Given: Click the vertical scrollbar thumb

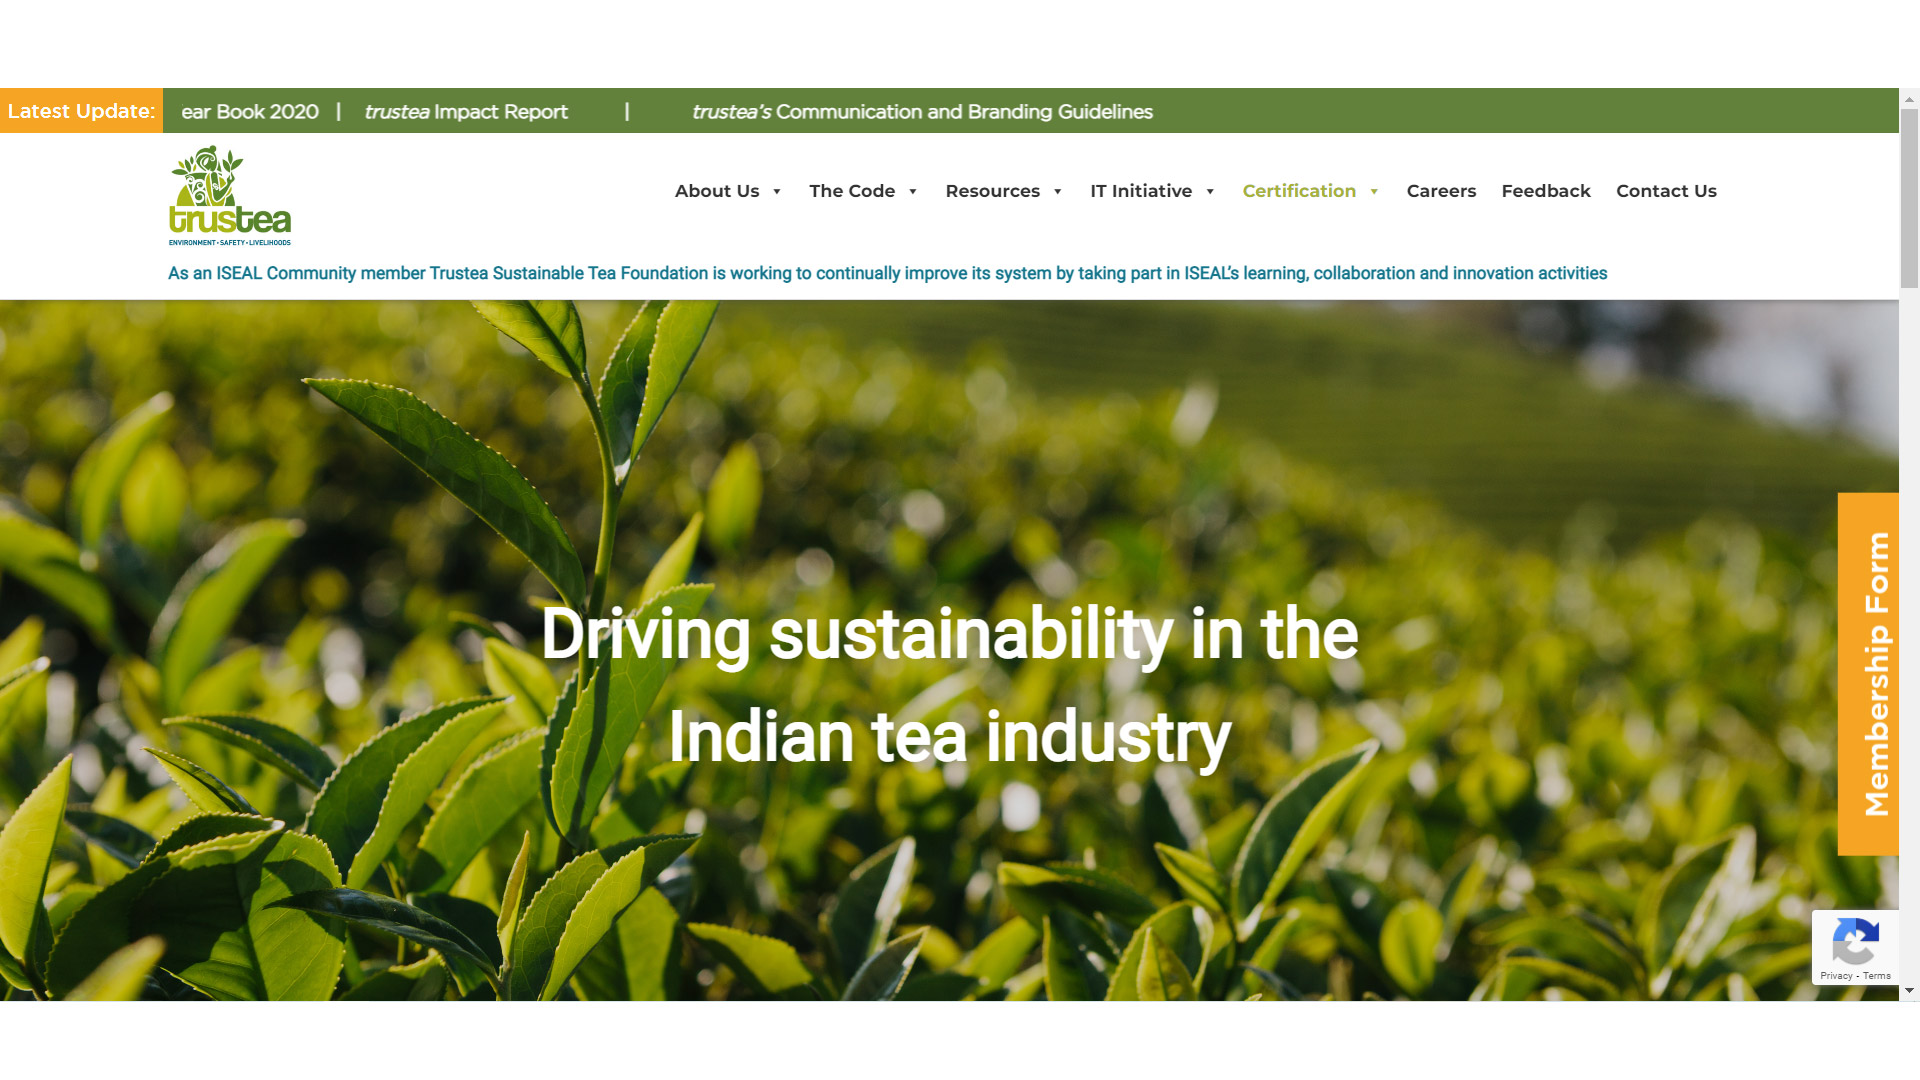Looking at the screenshot, I should [x=1909, y=198].
